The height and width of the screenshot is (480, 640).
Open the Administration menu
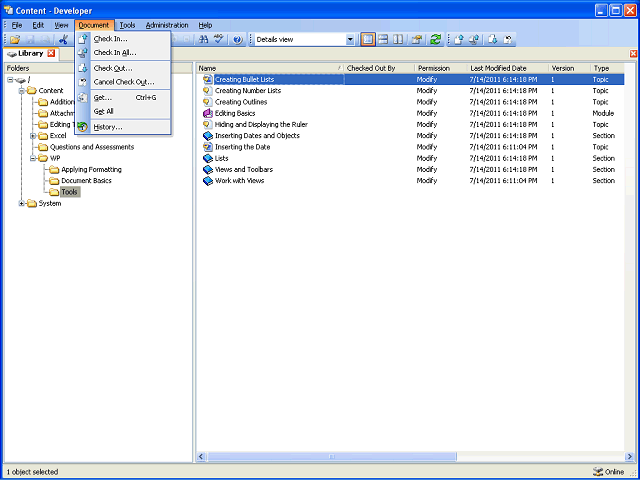(167, 25)
